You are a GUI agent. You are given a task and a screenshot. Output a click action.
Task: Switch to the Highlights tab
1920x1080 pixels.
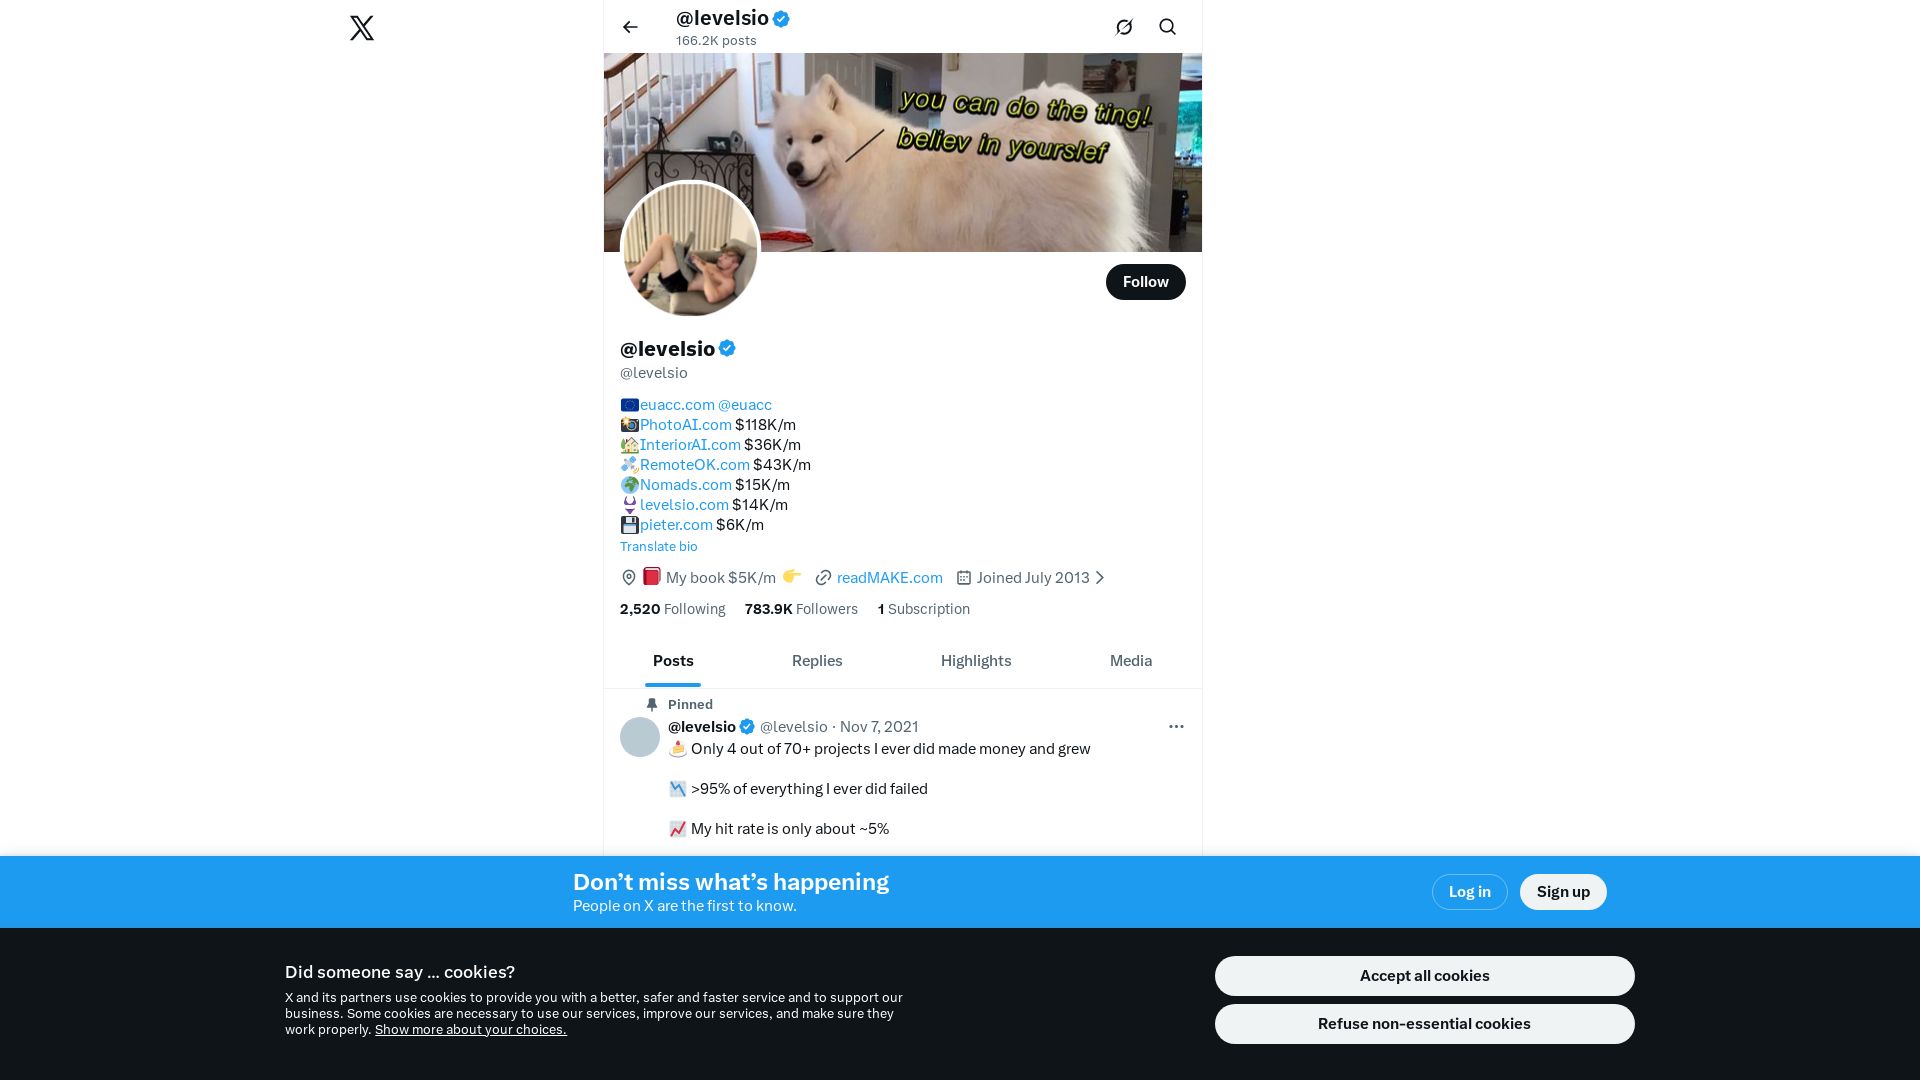pyautogui.click(x=976, y=661)
